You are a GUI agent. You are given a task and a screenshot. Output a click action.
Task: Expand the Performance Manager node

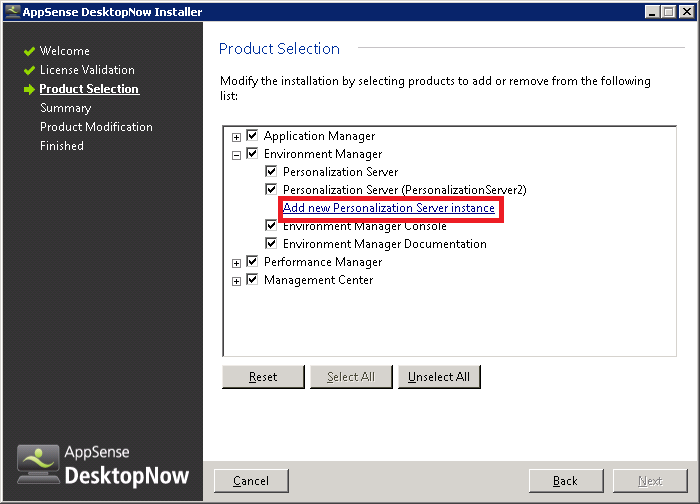237,263
